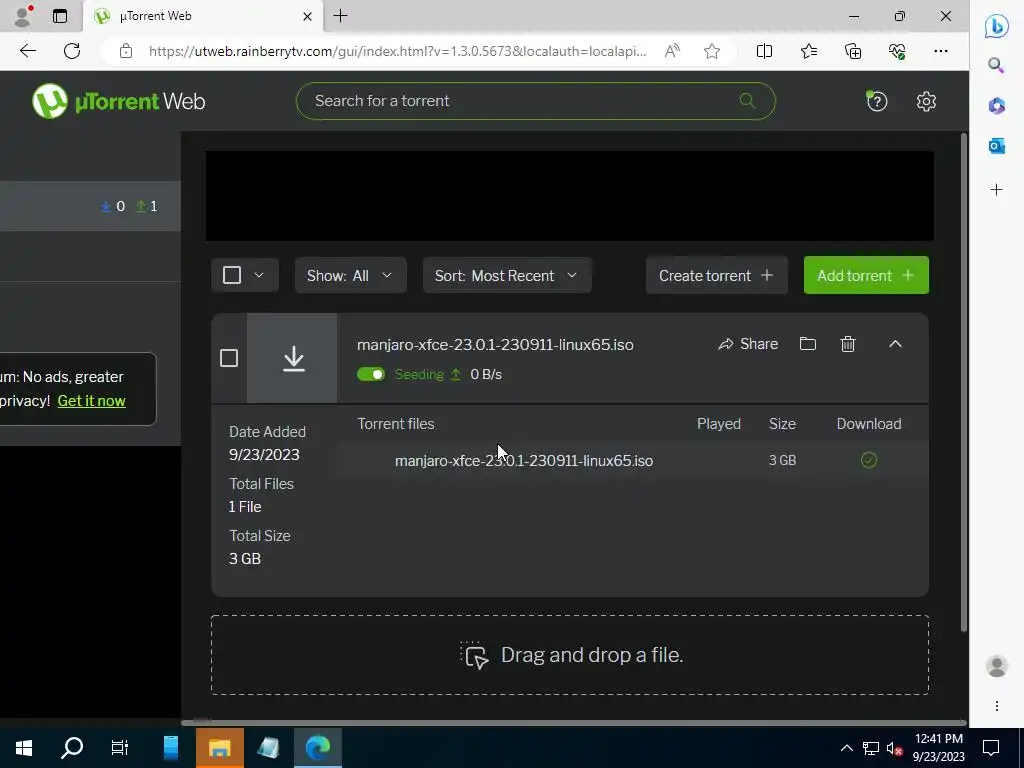Screen dimensions: 1024x768
Task: Click the download arrow thumbnail of manjaro torrent
Action: (293, 358)
